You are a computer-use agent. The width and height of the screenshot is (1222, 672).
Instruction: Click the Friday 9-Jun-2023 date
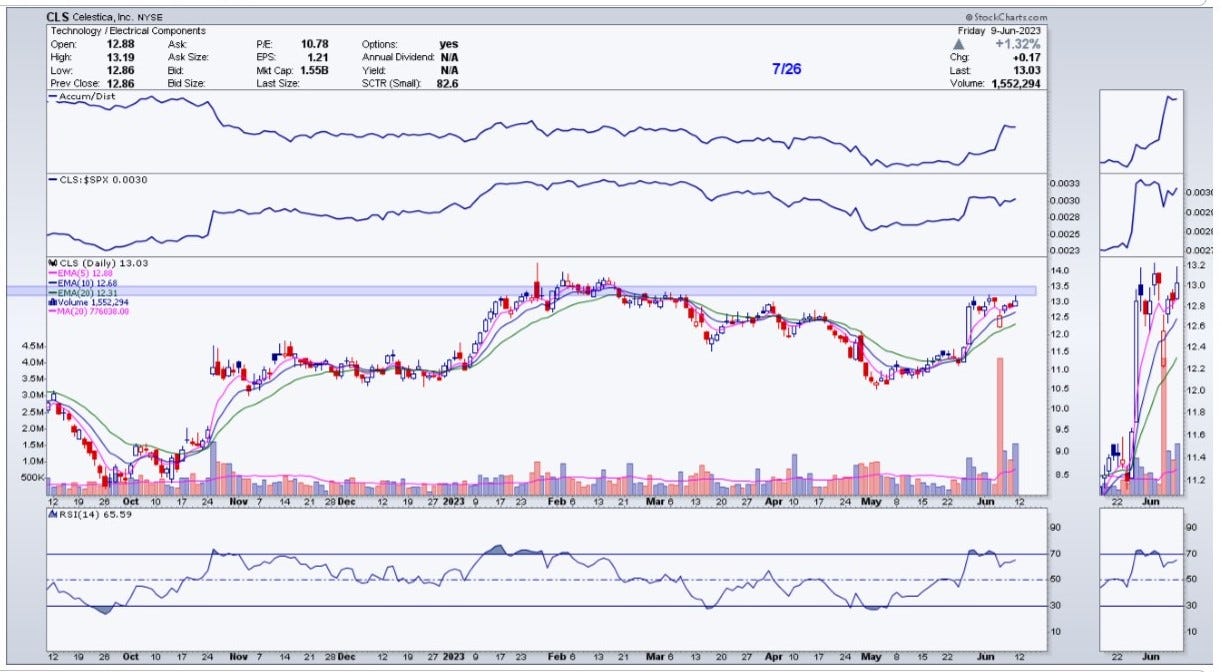(x=1000, y=31)
